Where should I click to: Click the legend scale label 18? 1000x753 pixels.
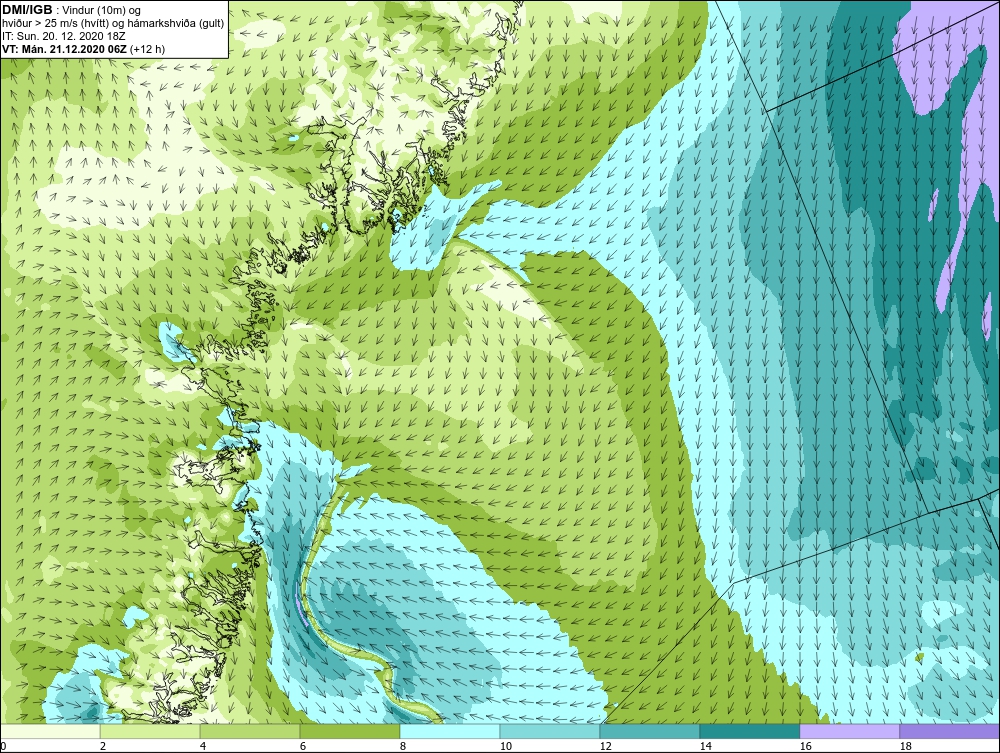click(905, 746)
